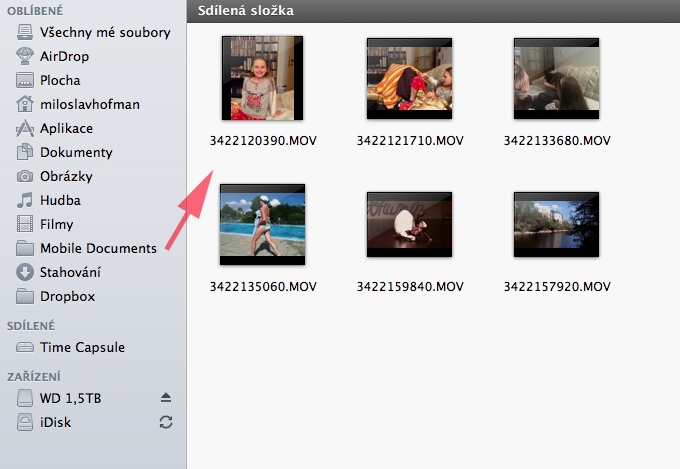Click the AirDrop parachute icon
Image resolution: width=680 pixels, height=469 pixels.
26,56
